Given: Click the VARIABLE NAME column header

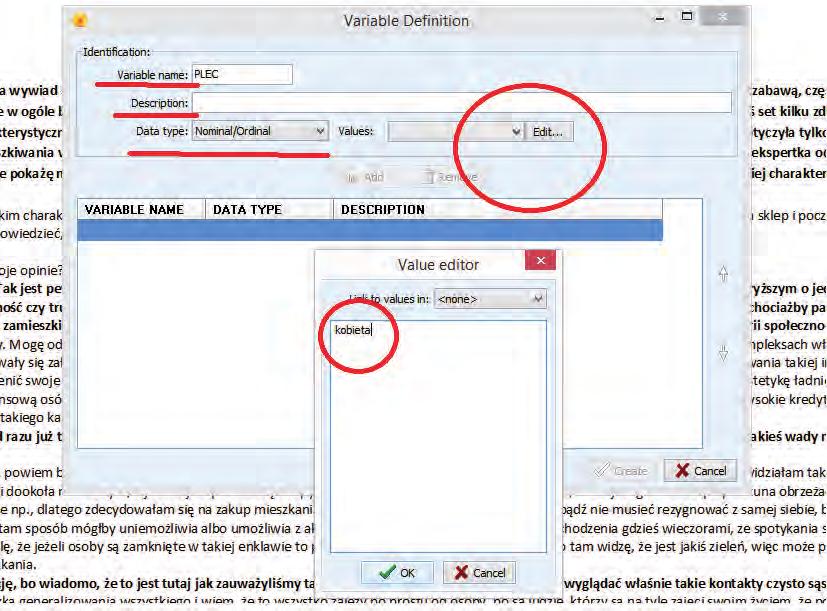Looking at the screenshot, I should (x=141, y=209).
